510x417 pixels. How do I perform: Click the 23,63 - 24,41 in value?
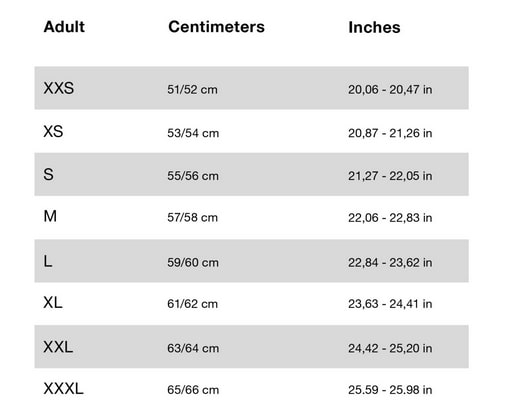[390, 304]
